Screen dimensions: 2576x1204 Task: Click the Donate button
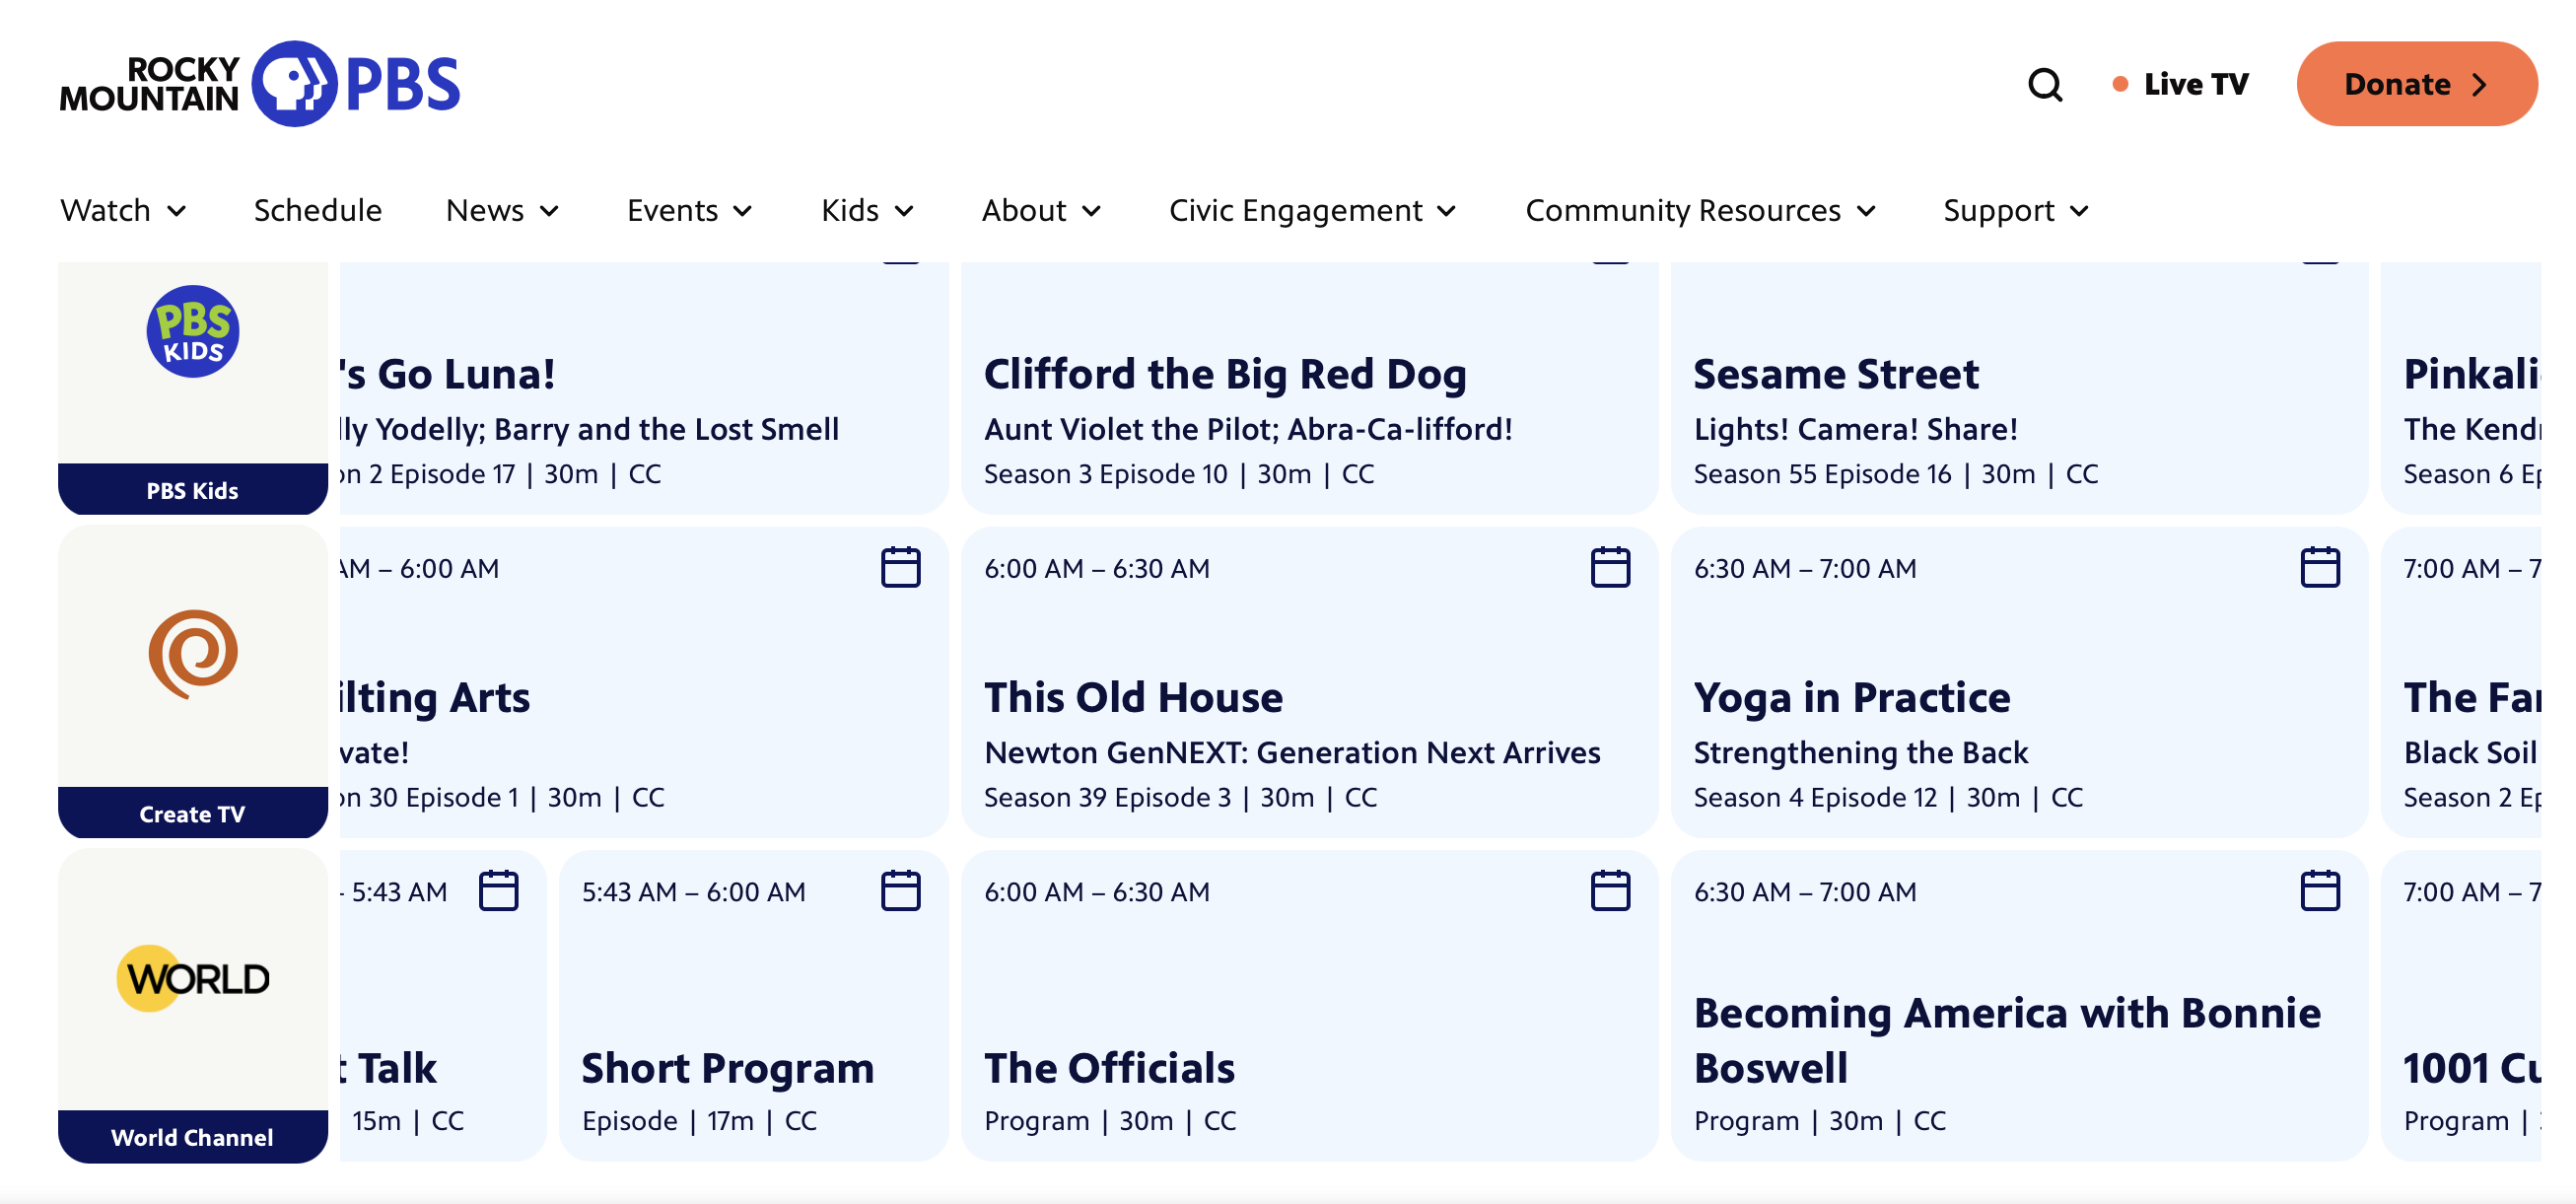click(x=2416, y=84)
